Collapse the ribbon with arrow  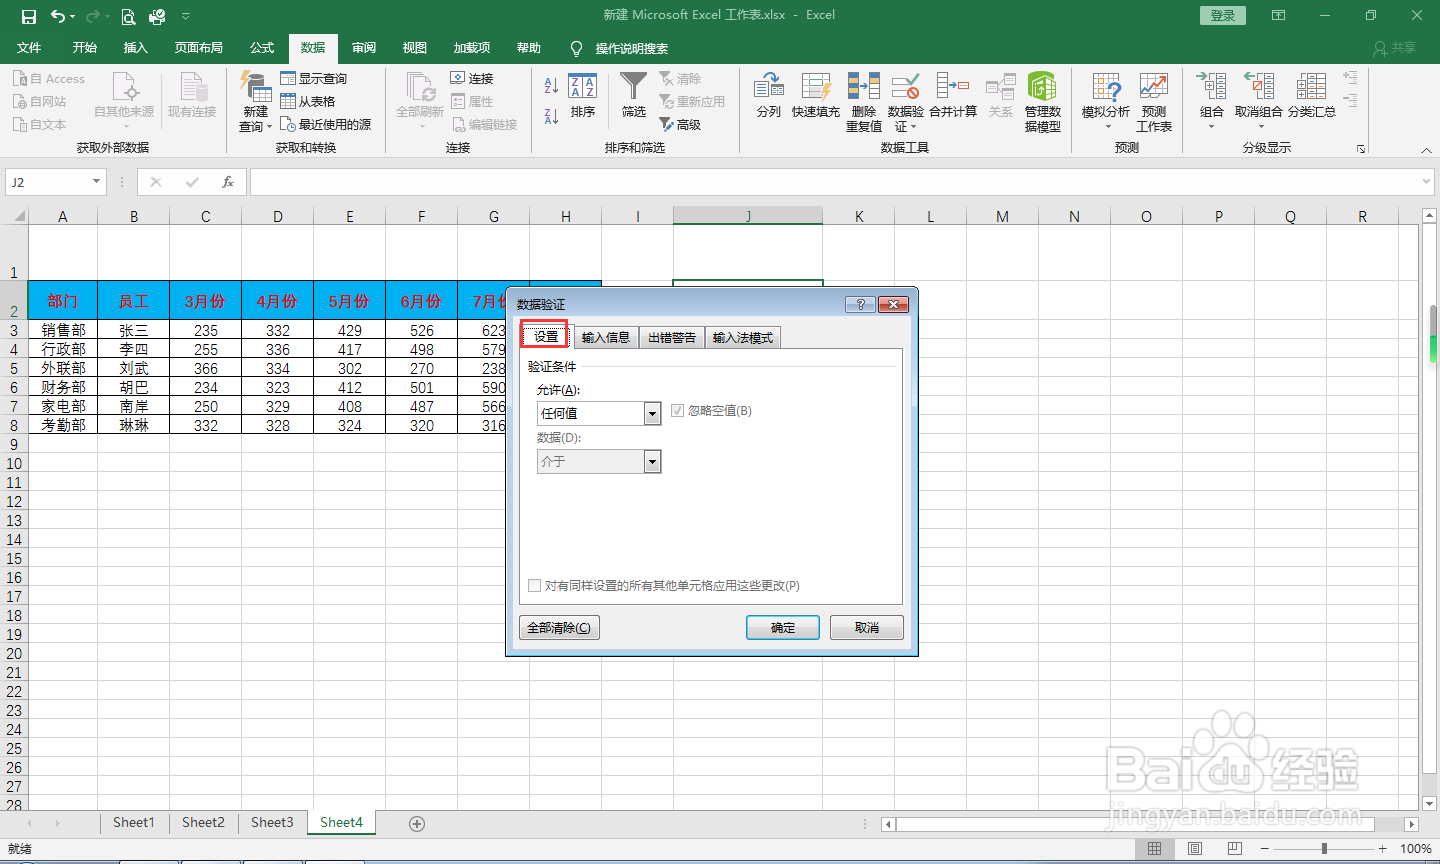(x=1426, y=149)
